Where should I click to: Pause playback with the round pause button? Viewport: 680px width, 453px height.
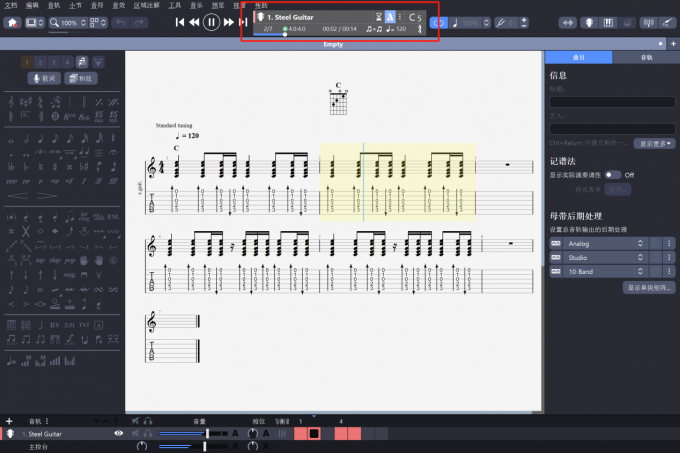pos(211,22)
